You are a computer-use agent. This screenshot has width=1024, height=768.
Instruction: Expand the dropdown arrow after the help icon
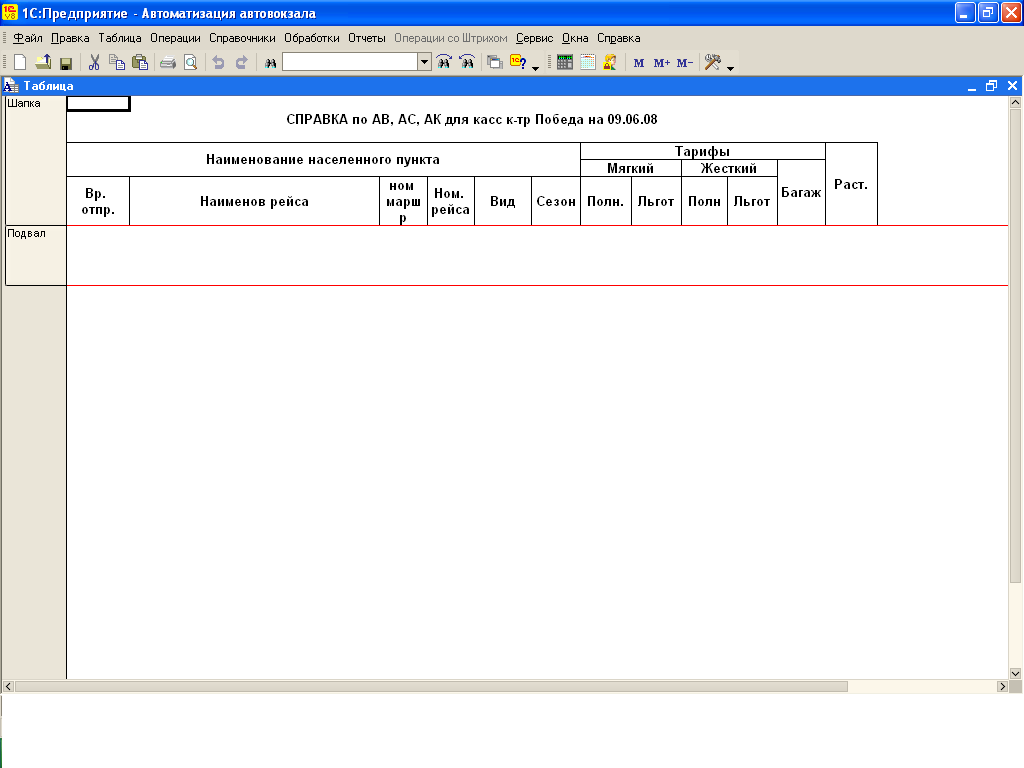[536, 68]
